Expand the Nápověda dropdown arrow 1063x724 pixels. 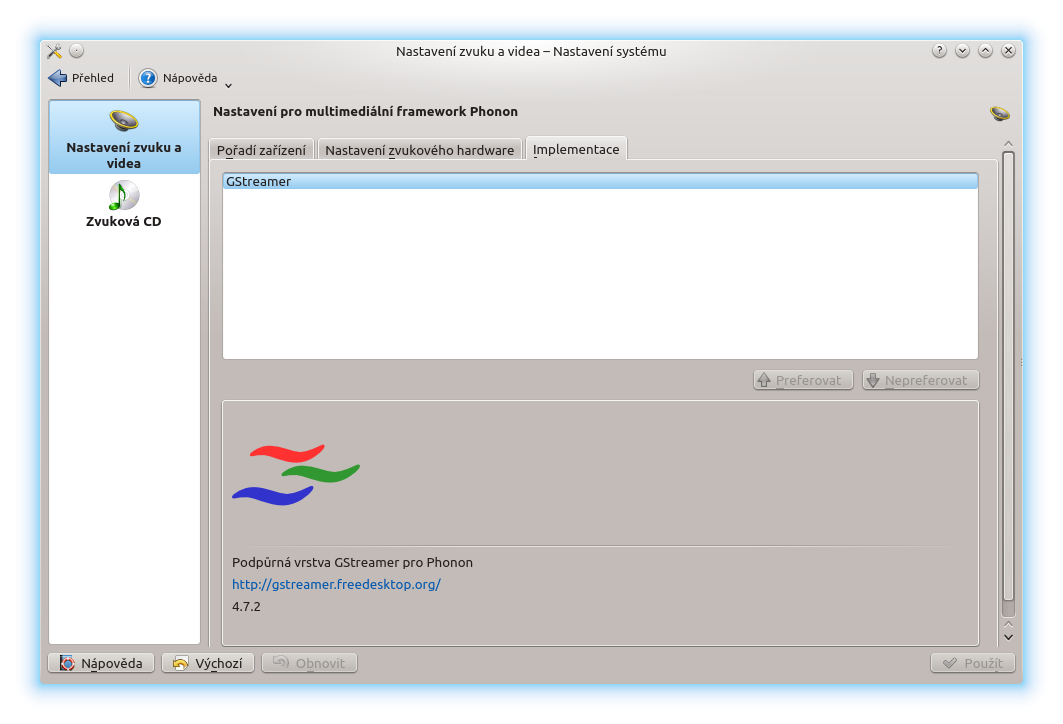[x=228, y=85]
